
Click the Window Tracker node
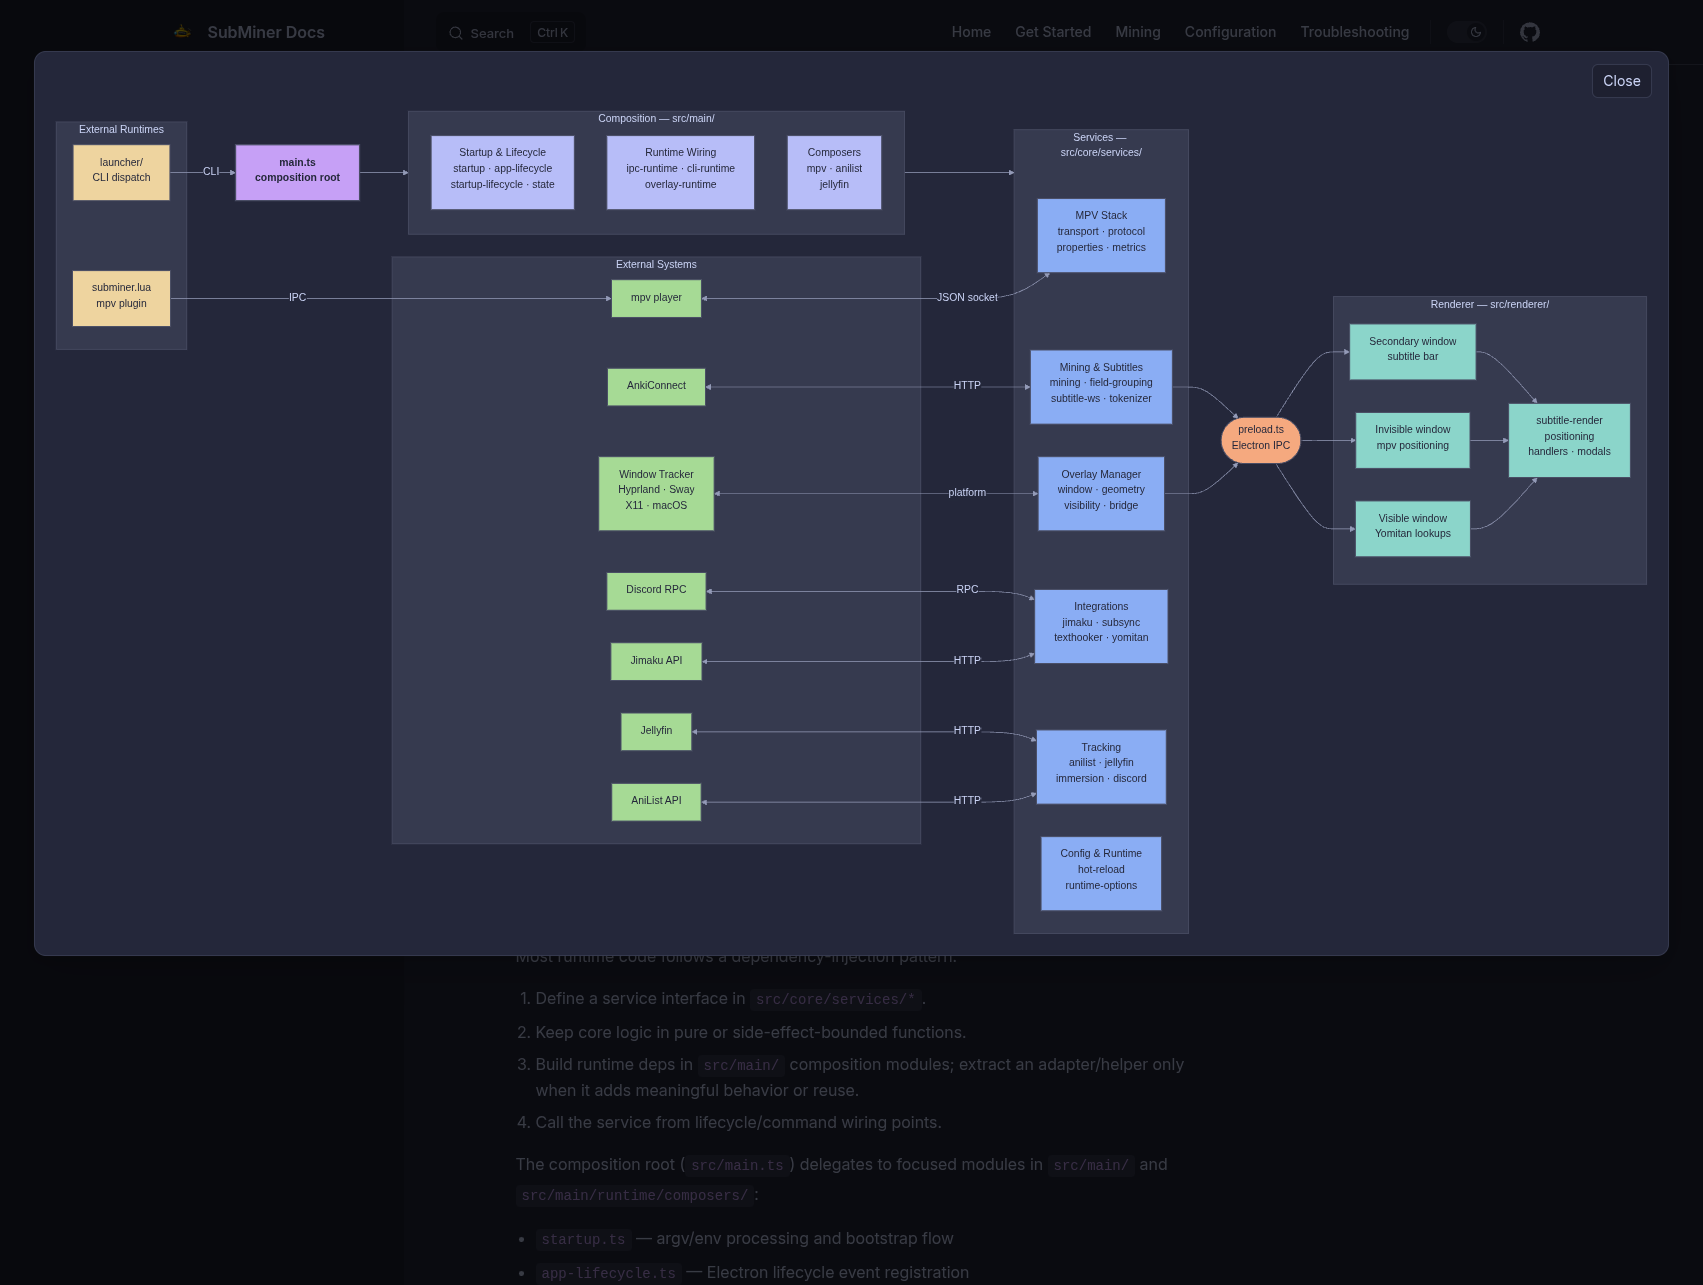(x=656, y=491)
